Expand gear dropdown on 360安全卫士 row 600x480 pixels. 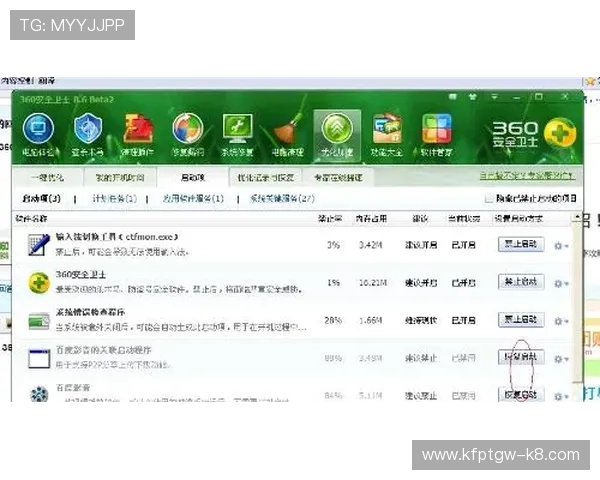tap(561, 283)
